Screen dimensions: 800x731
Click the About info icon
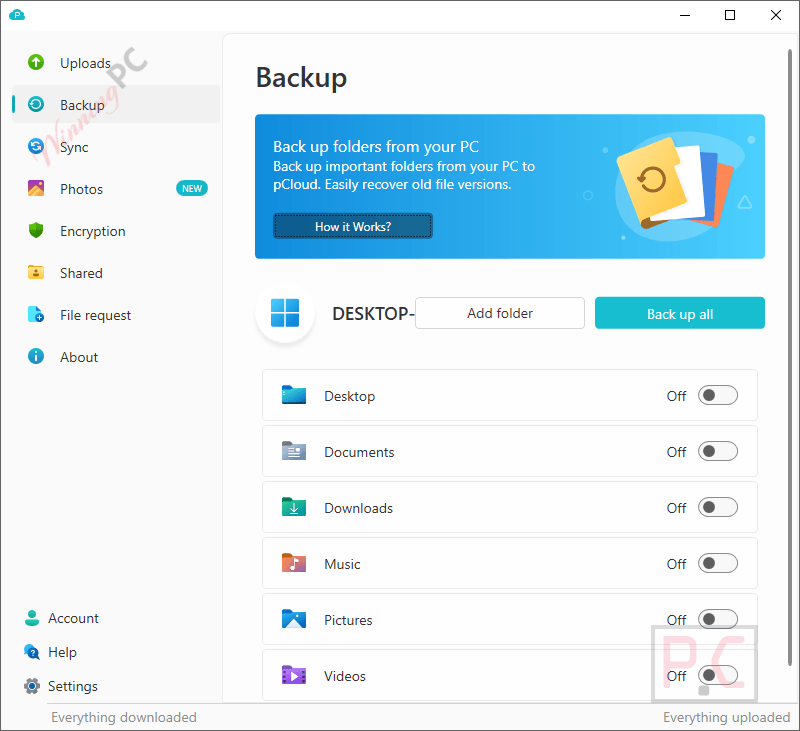click(36, 356)
